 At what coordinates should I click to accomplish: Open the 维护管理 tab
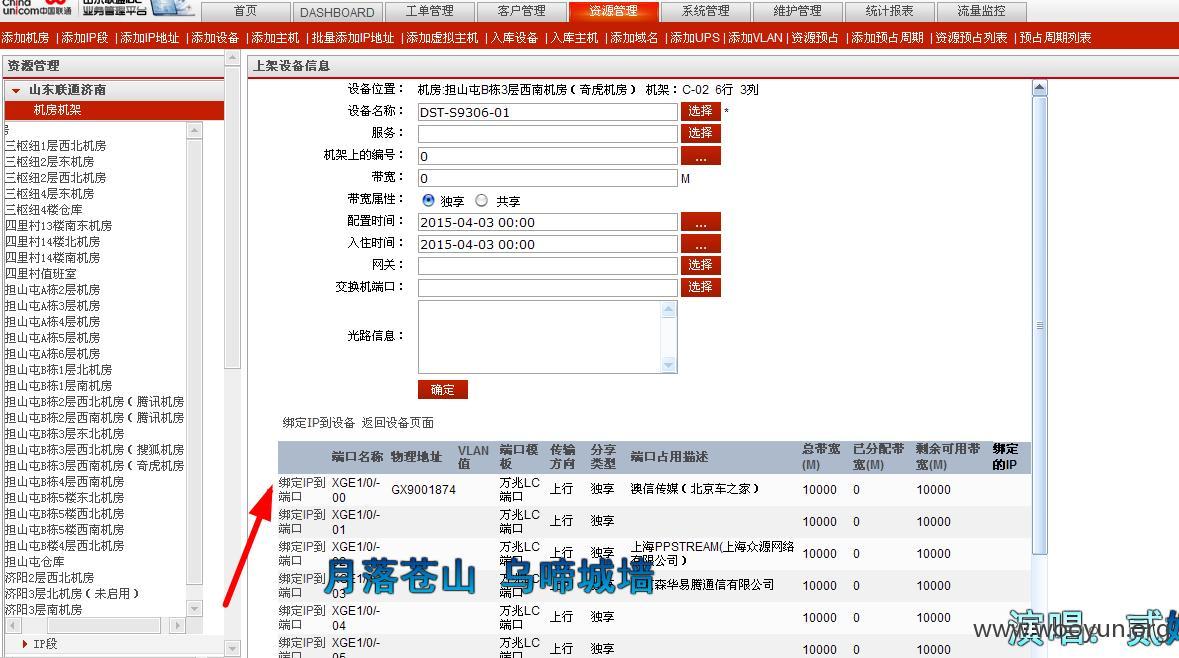(x=797, y=11)
